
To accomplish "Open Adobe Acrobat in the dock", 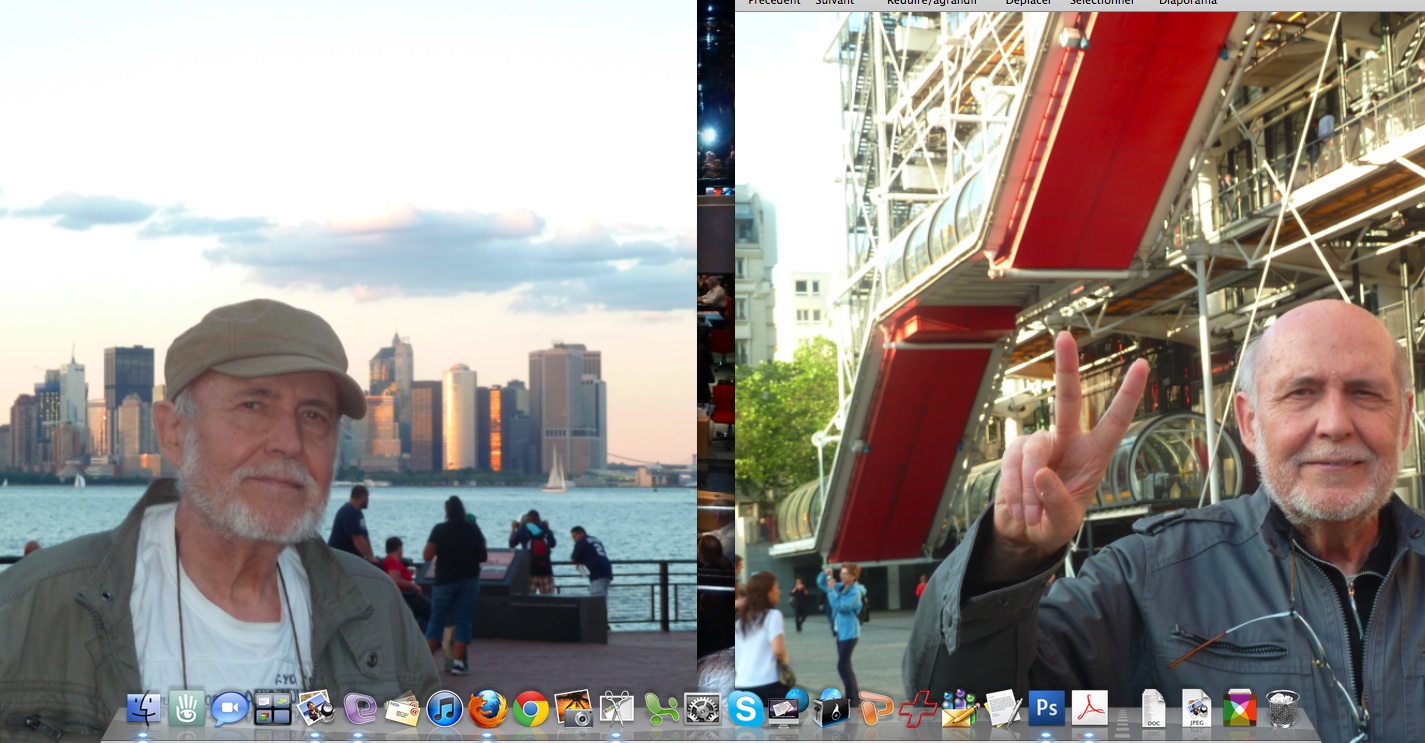I will (x=1089, y=709).
